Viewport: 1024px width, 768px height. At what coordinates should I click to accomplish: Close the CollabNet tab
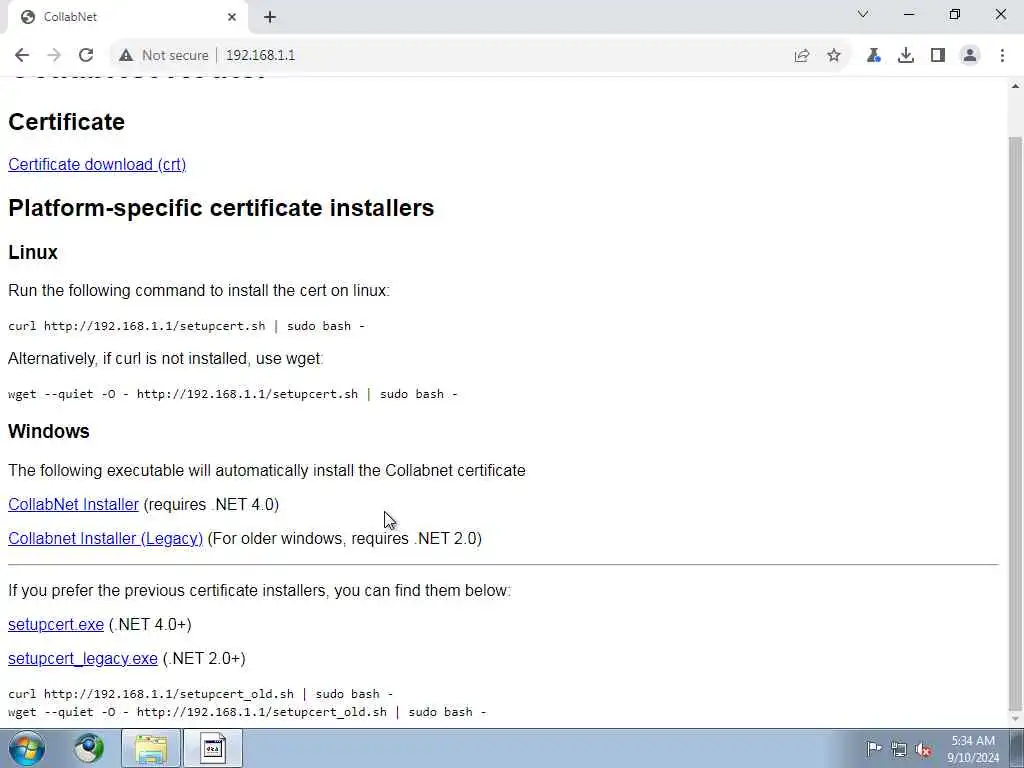(x=232, y=17)
